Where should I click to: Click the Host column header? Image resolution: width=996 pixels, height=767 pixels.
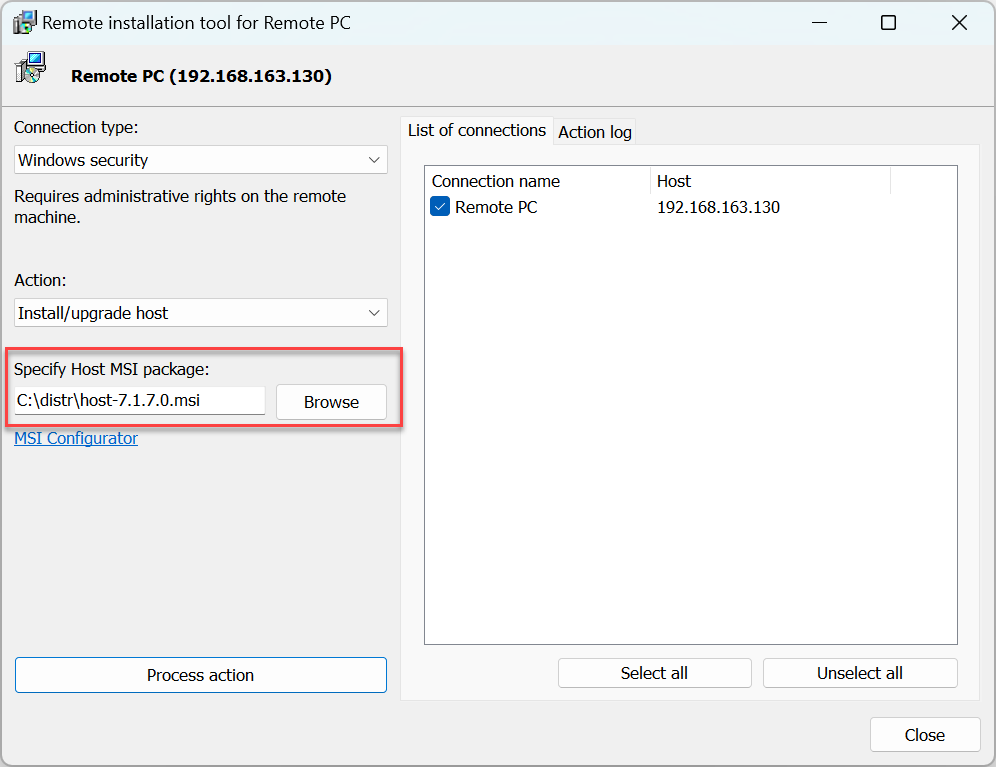pyautogui.click(x=674, y=181)
